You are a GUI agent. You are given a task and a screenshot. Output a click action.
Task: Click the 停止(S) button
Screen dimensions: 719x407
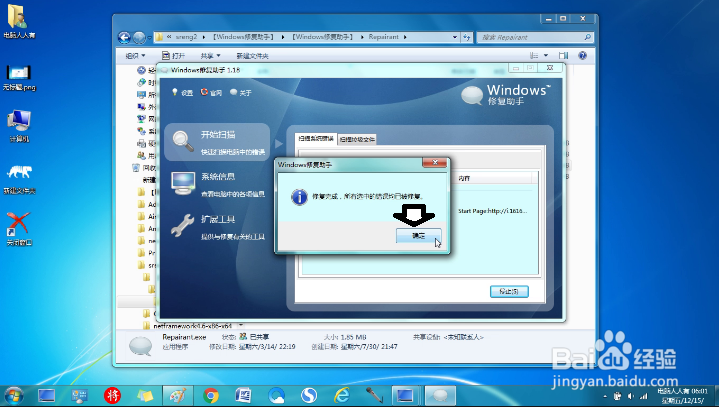pyautogui.click(x=509, y=292)
